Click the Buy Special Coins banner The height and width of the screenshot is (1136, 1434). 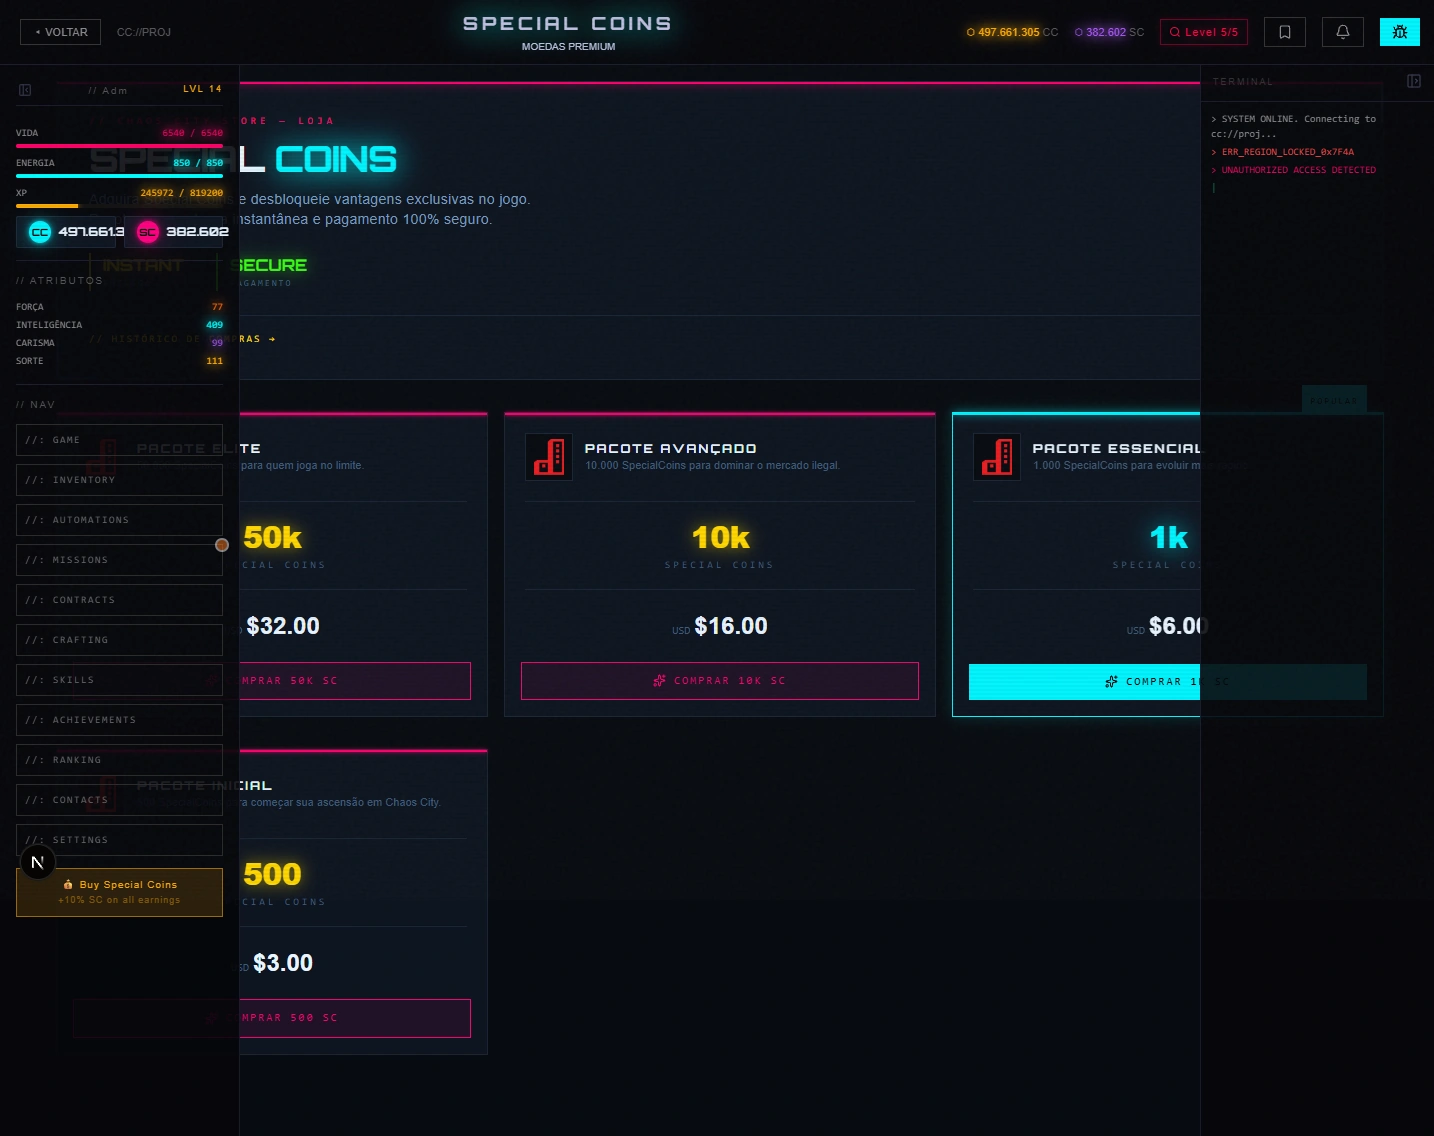[119, 892]
